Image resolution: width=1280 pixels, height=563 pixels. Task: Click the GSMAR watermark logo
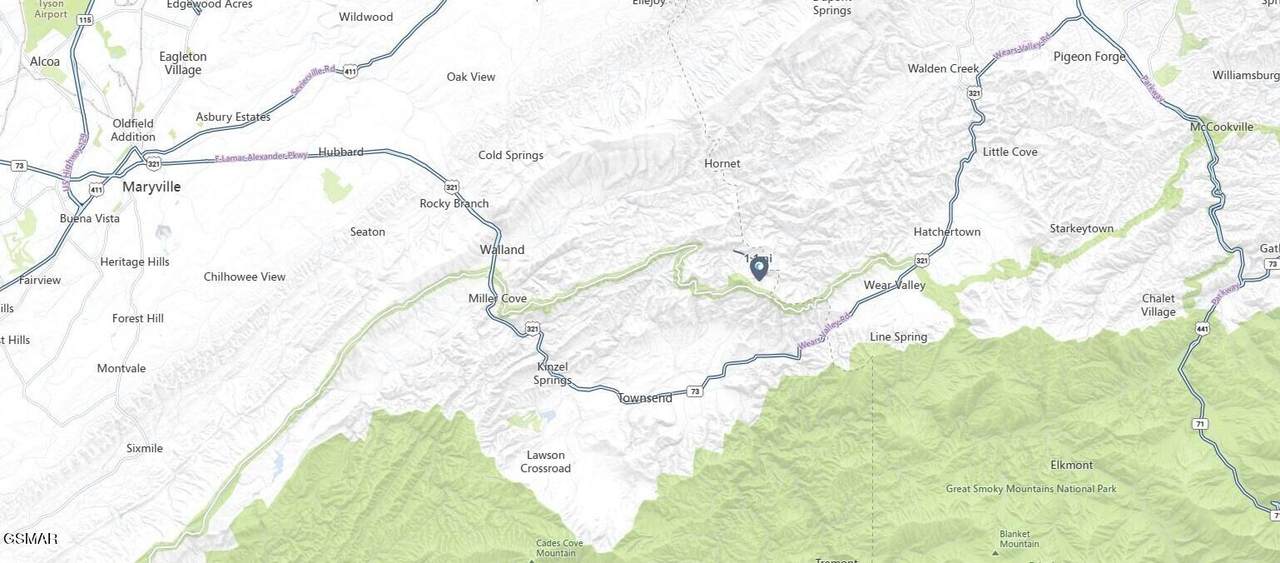30,539
